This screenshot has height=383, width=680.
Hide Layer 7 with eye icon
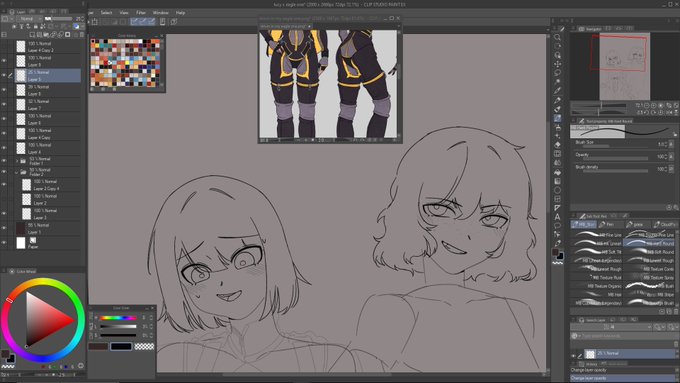4,104
